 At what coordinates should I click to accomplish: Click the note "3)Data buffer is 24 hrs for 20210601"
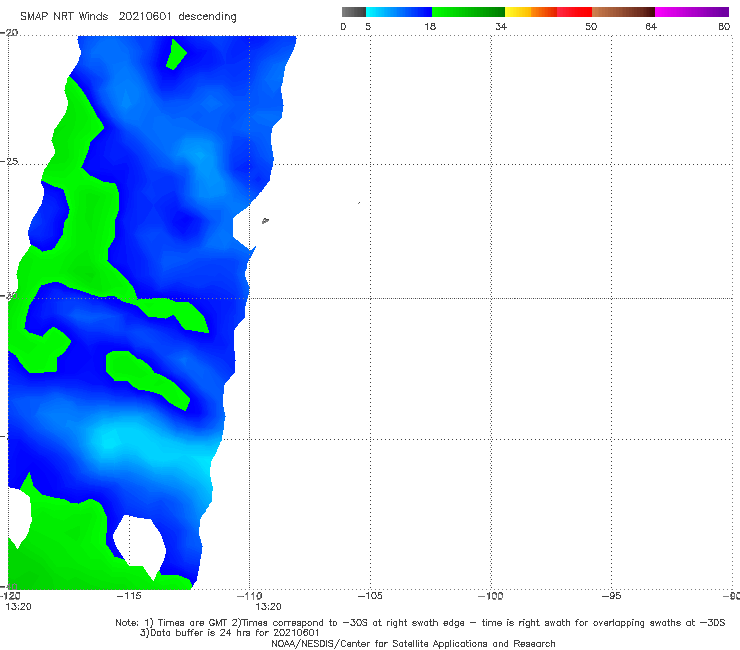click(x=229, y=633)
